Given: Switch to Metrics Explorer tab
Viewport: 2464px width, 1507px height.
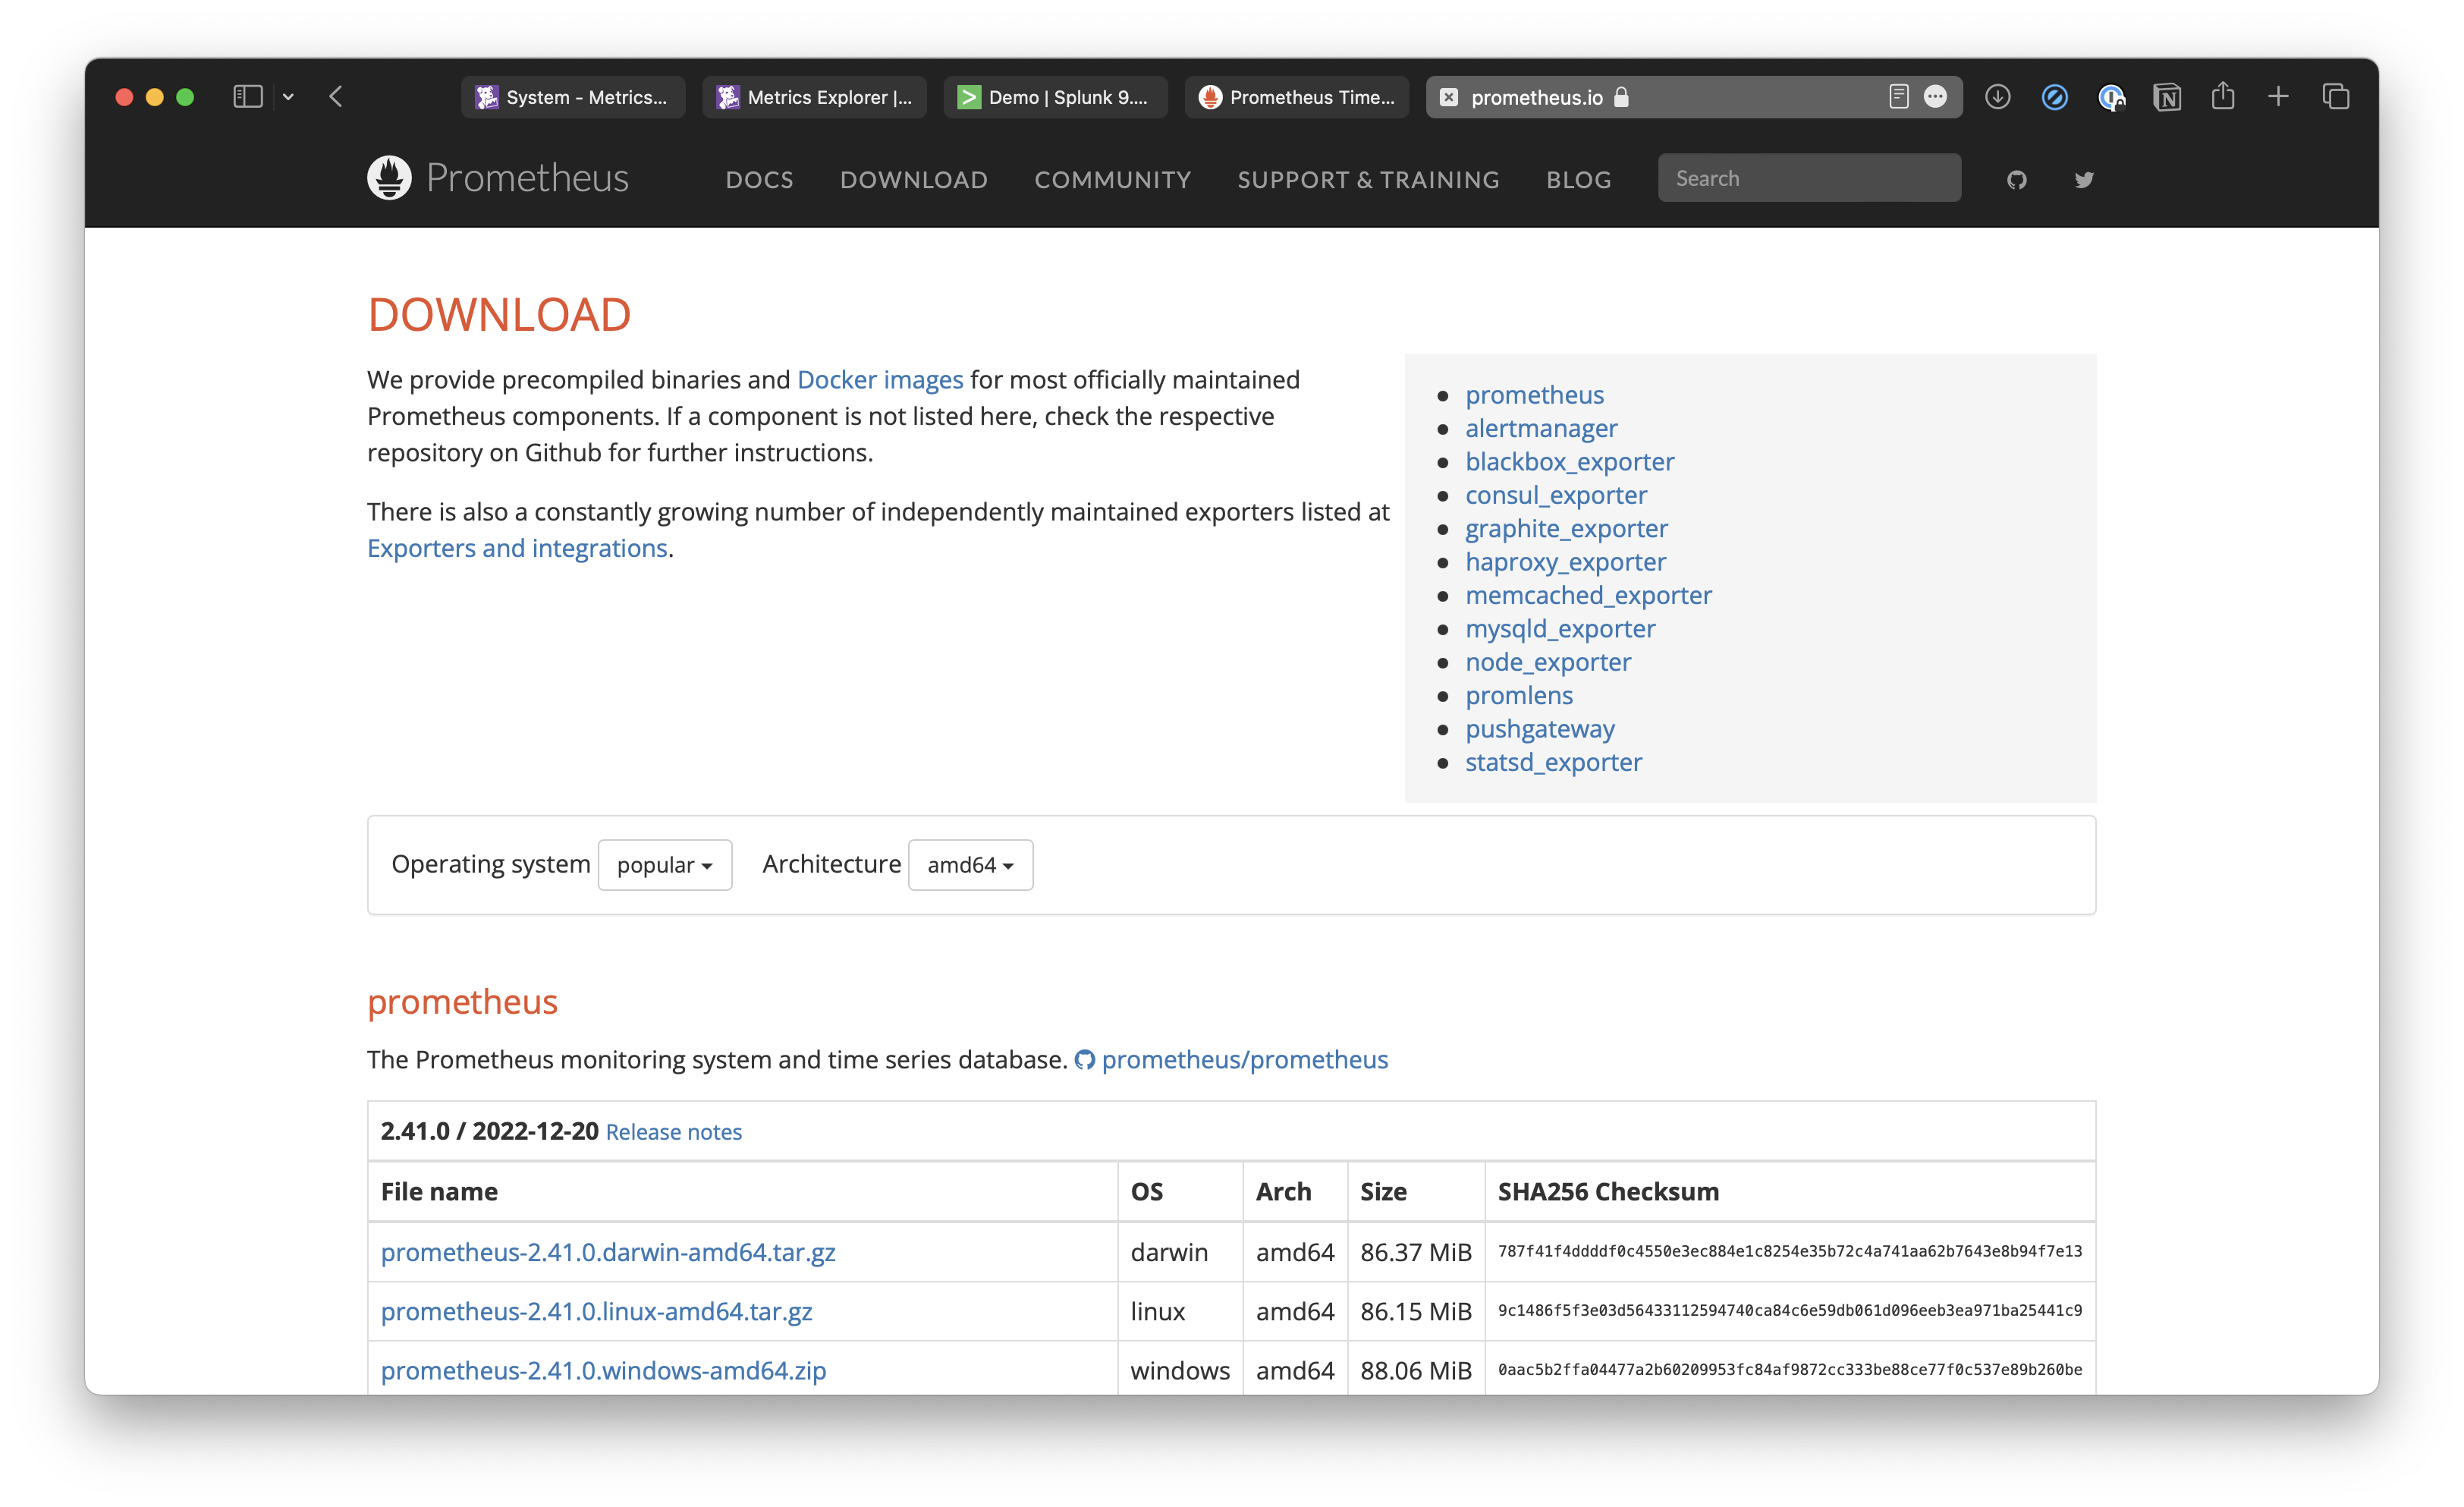Looking at the screenshot, I should tap(814, 97).
